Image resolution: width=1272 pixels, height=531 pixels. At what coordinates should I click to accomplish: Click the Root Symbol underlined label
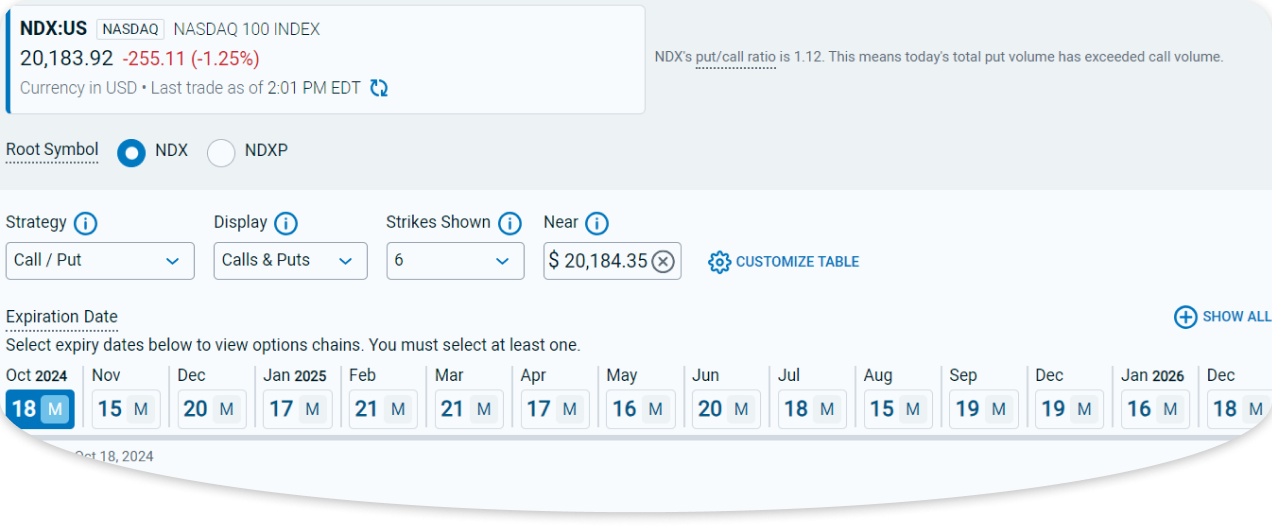(x=52, y=151)
